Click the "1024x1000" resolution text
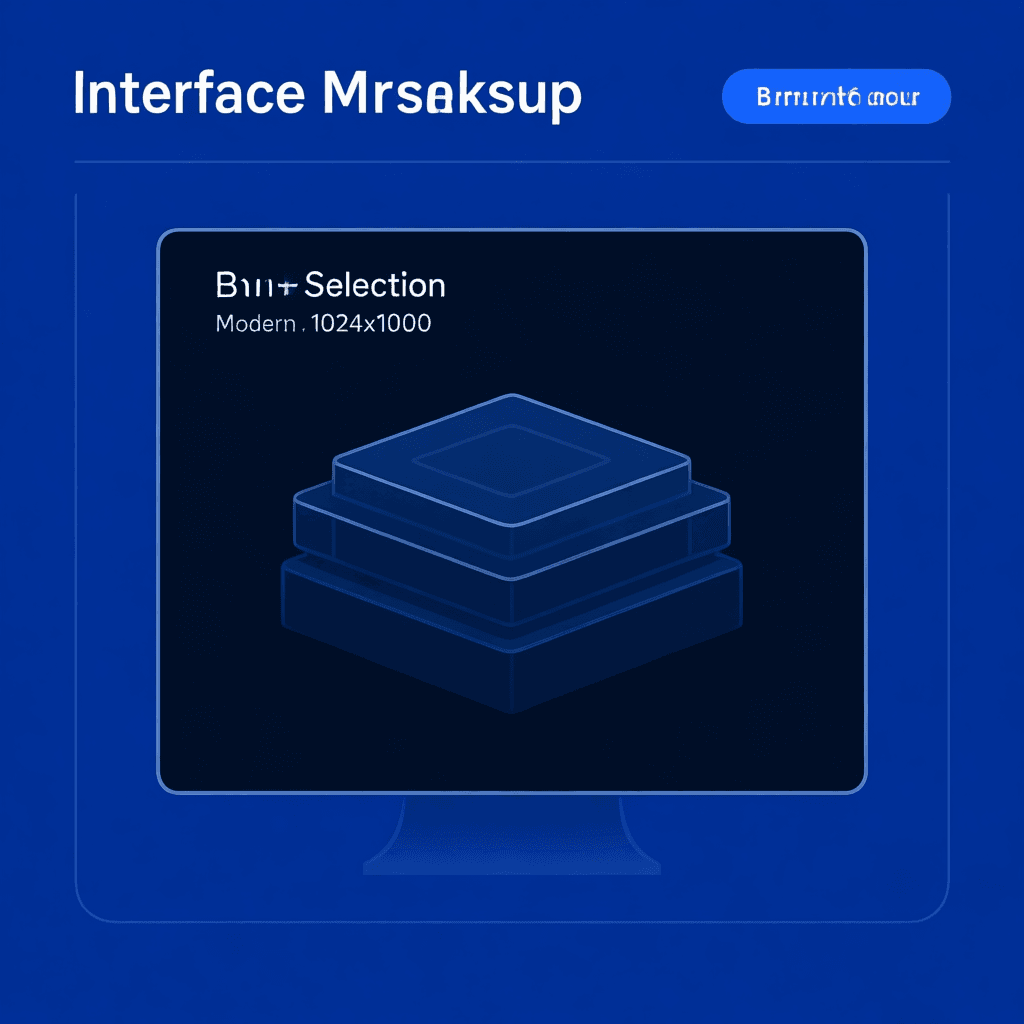This screenshot has width=1024, height=1024. tap(371, 324)
